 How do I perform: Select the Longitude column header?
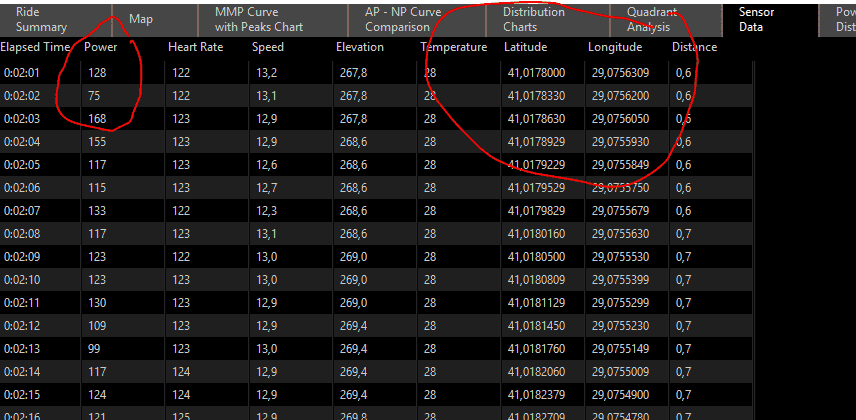point(614,48)
